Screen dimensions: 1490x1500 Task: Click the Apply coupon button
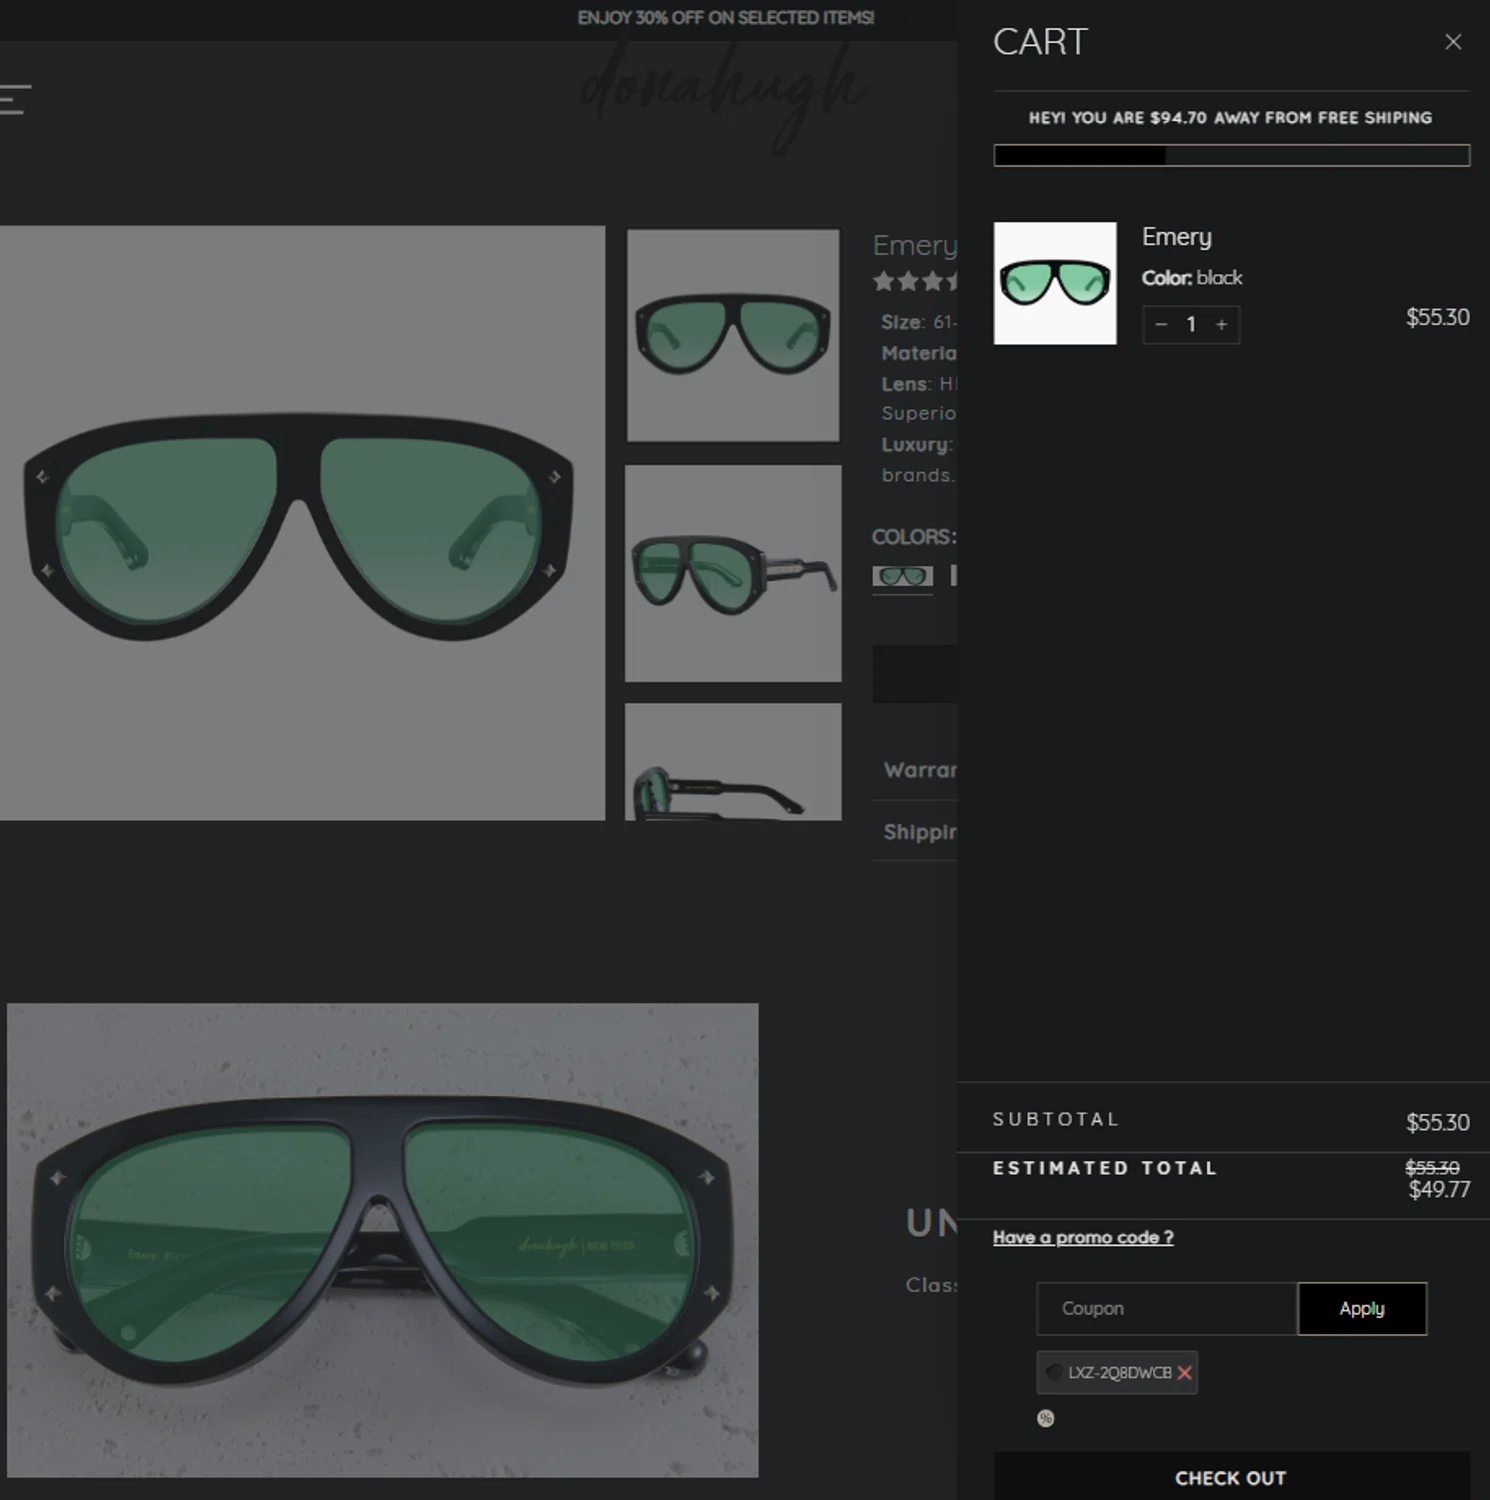coord(1362,1308)
